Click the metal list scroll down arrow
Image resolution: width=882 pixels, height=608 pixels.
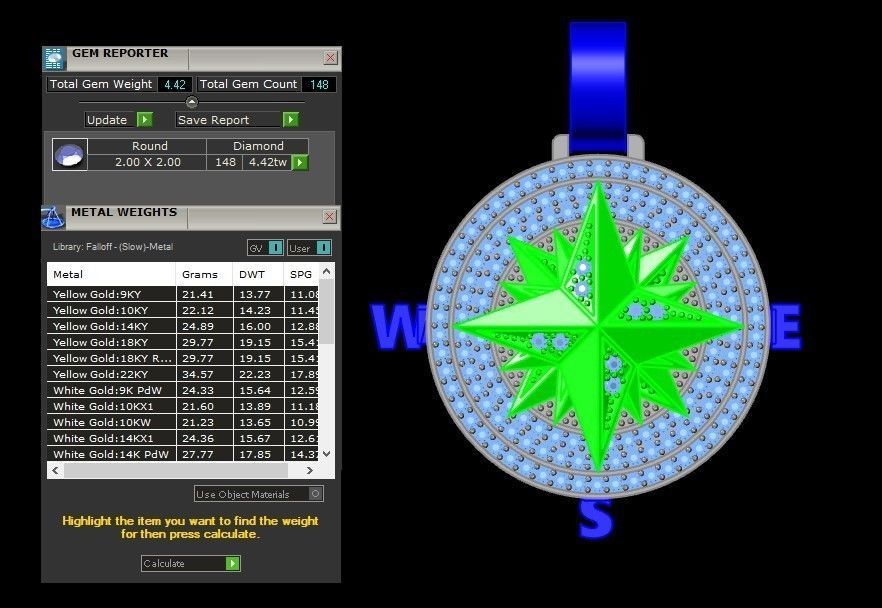pos(326,453)
